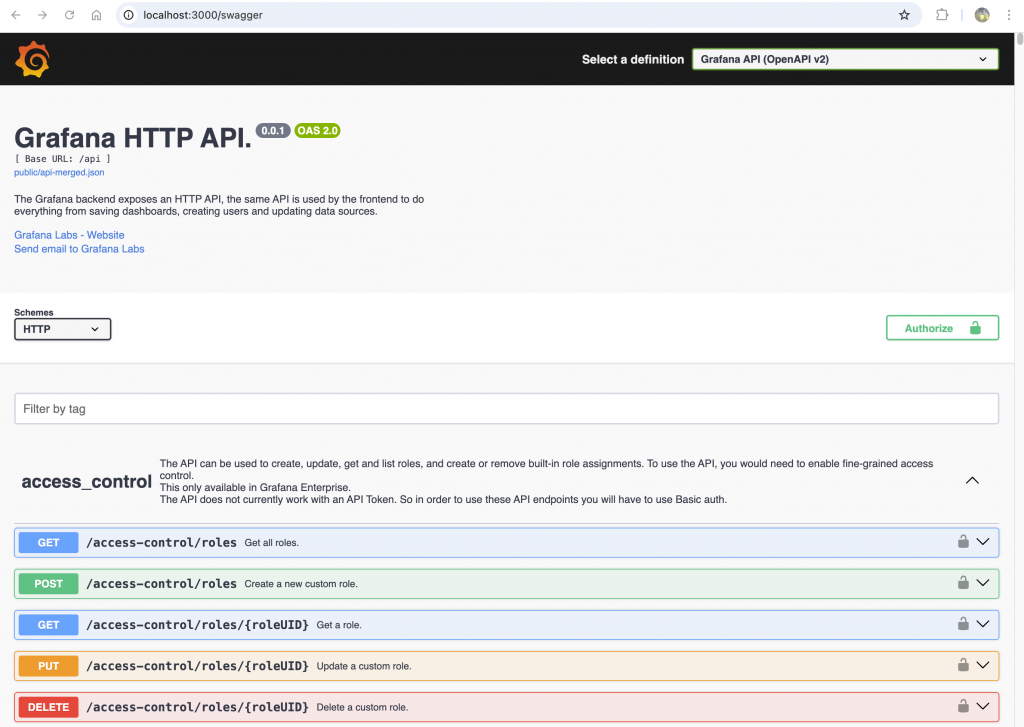View site information icon in address bar
The height and width of the screenshot is (727, 1024).
click(x=129, y=15)
